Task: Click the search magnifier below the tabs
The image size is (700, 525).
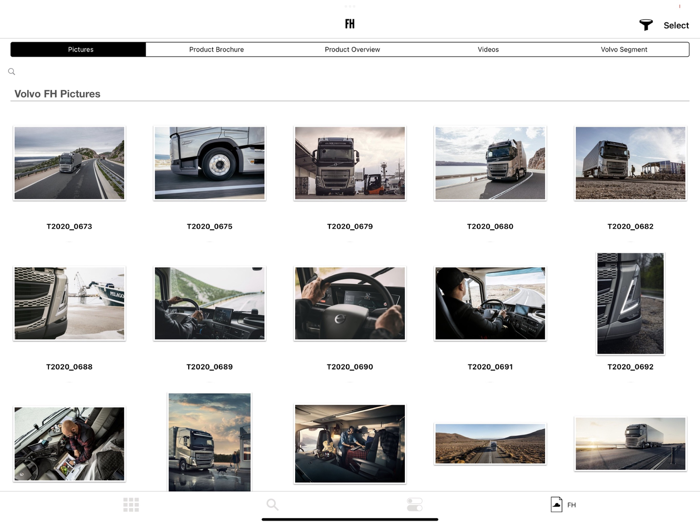Action: point(12,71)
